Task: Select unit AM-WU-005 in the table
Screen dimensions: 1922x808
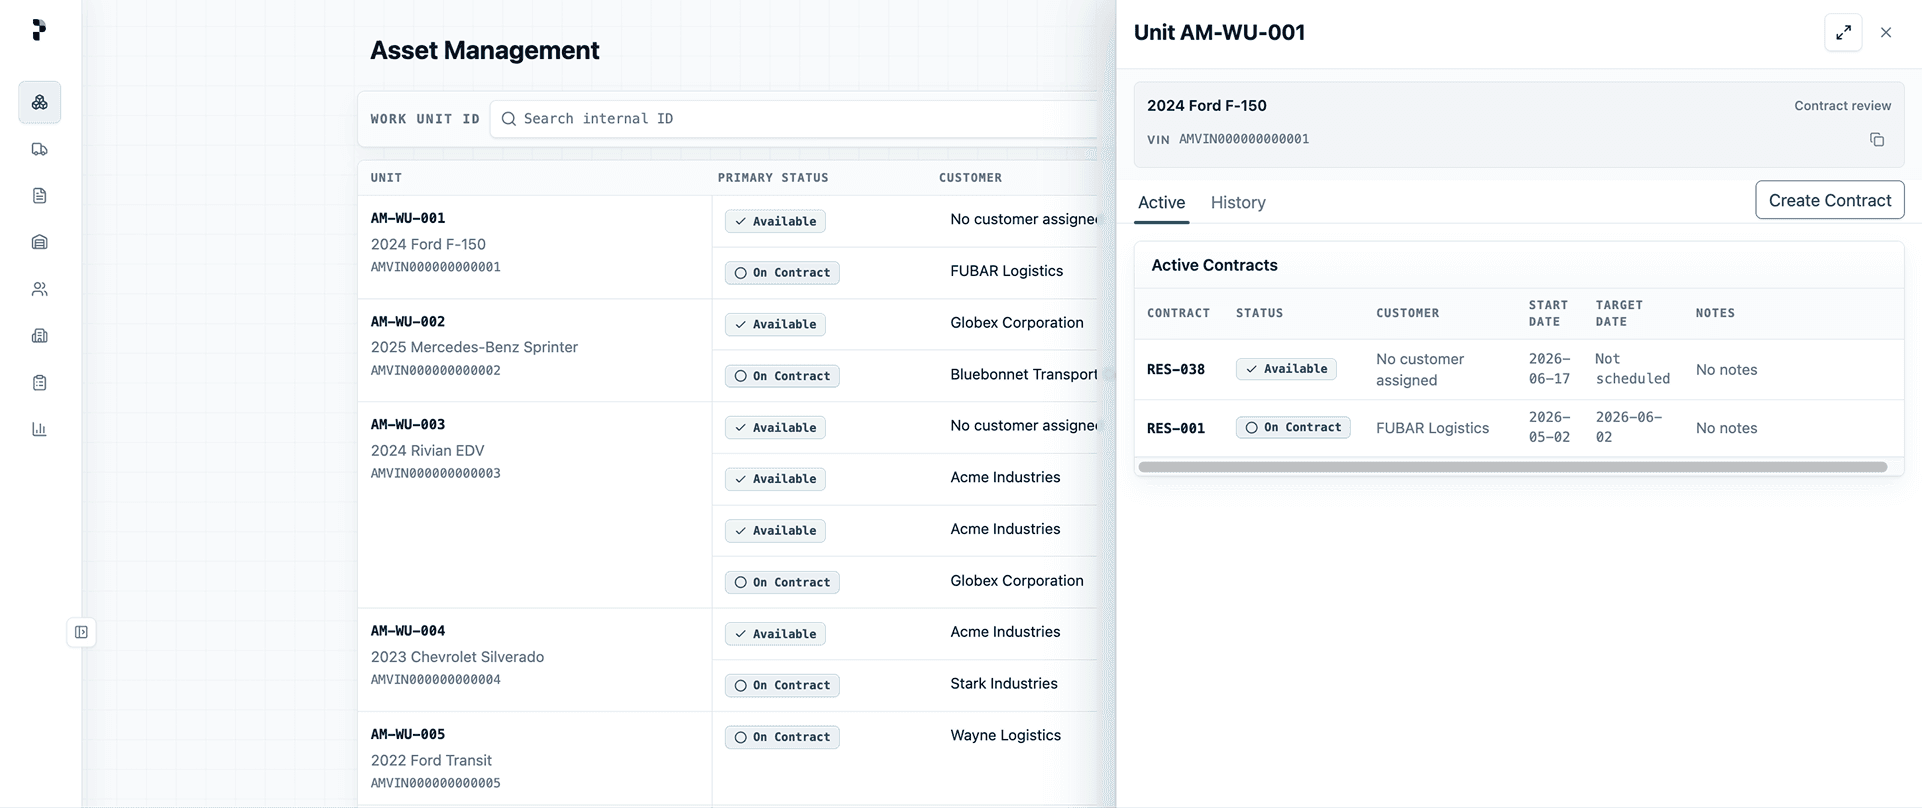Action: click(408, 734)
